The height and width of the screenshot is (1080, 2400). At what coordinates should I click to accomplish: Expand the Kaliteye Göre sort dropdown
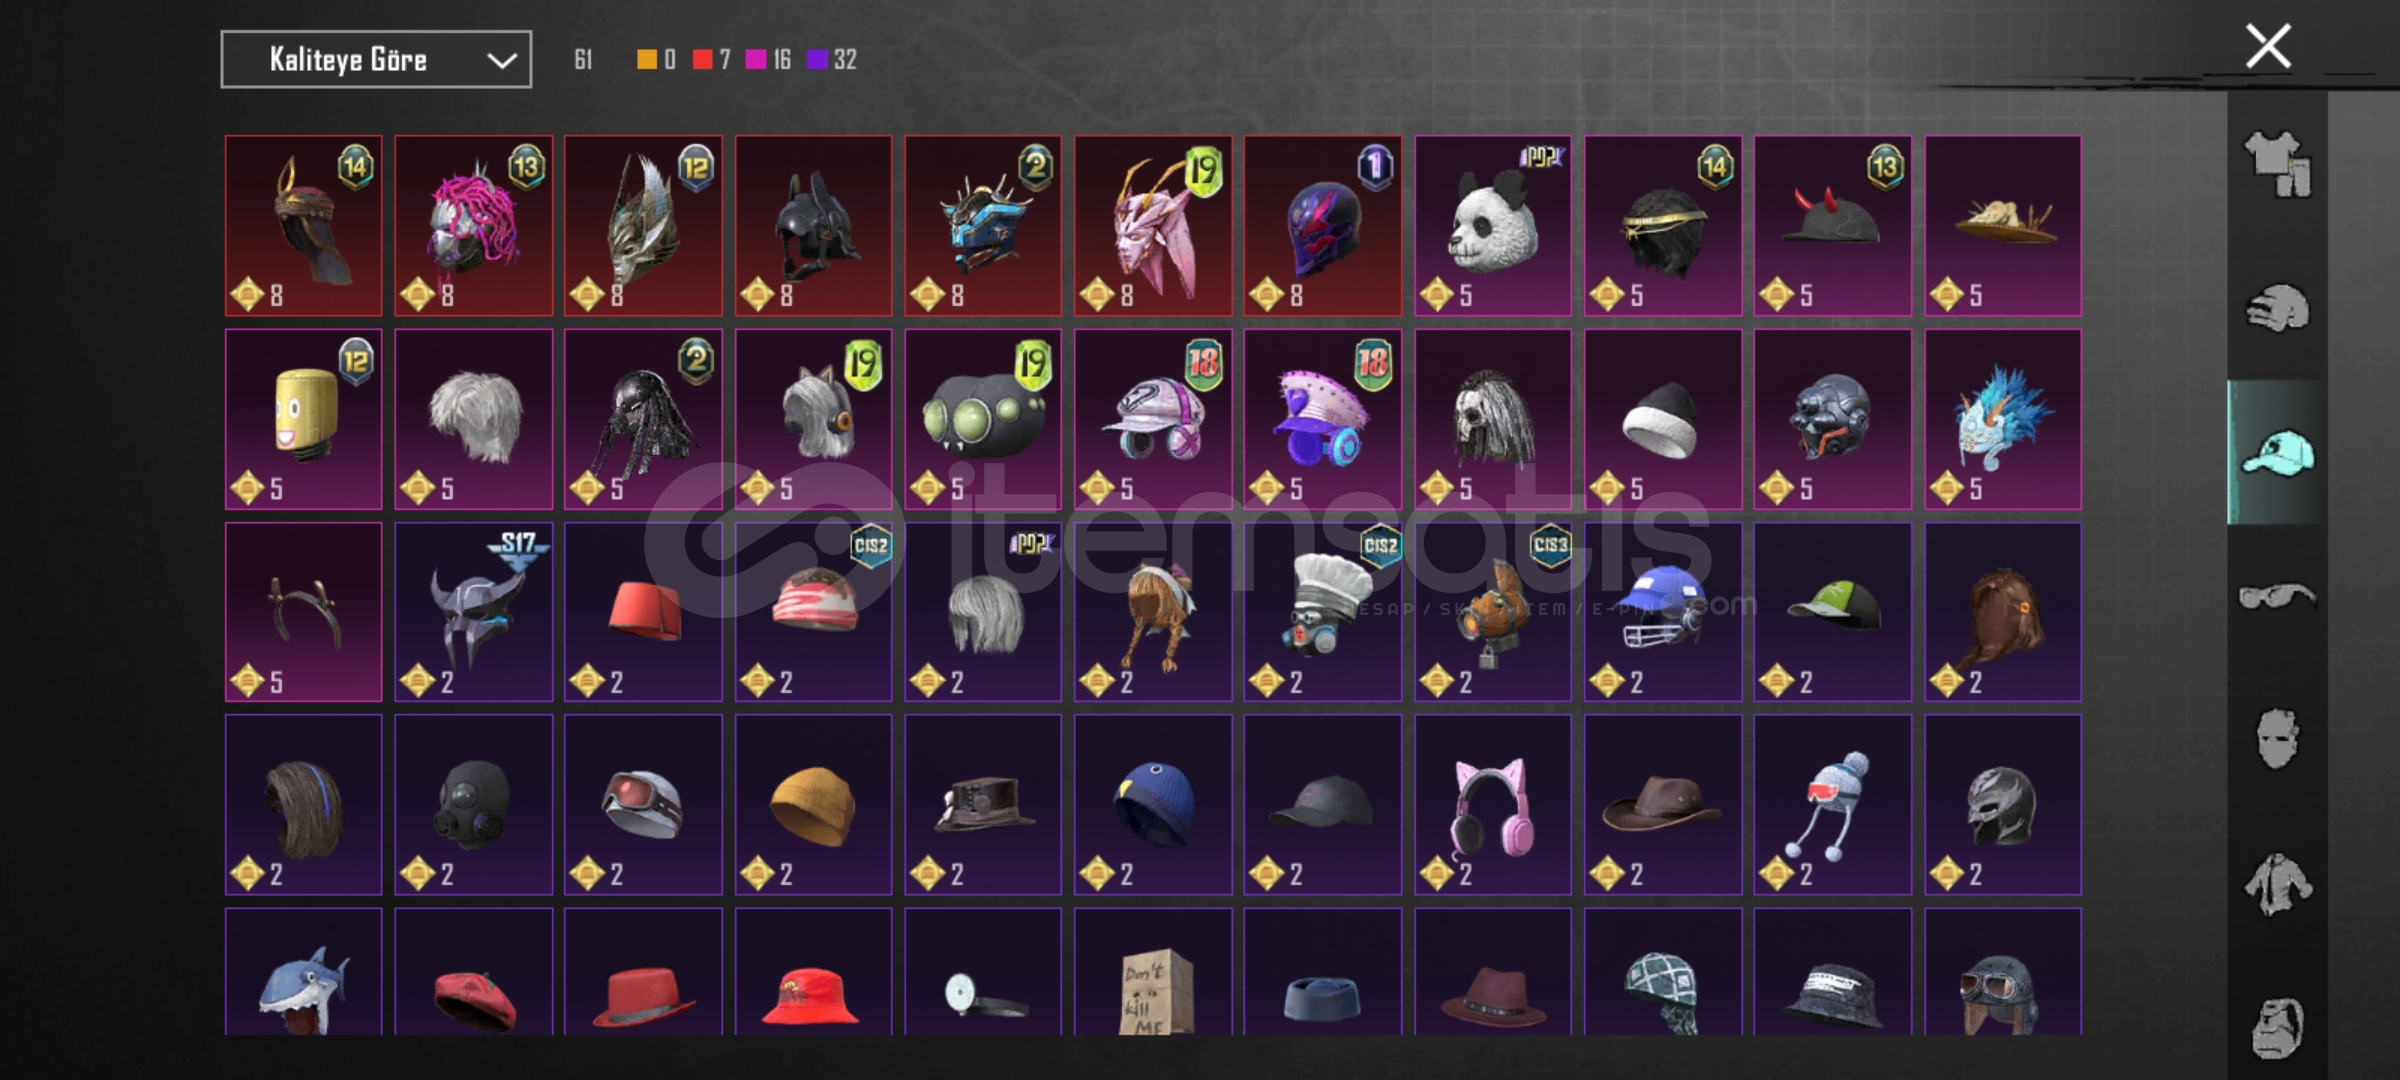(376, 60)
